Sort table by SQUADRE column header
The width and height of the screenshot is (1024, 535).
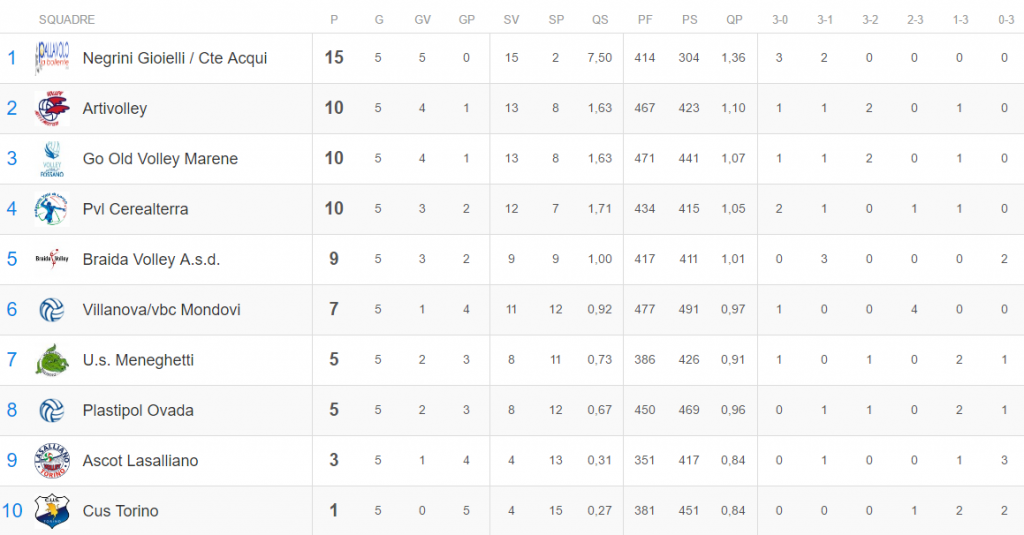point(67,20)
